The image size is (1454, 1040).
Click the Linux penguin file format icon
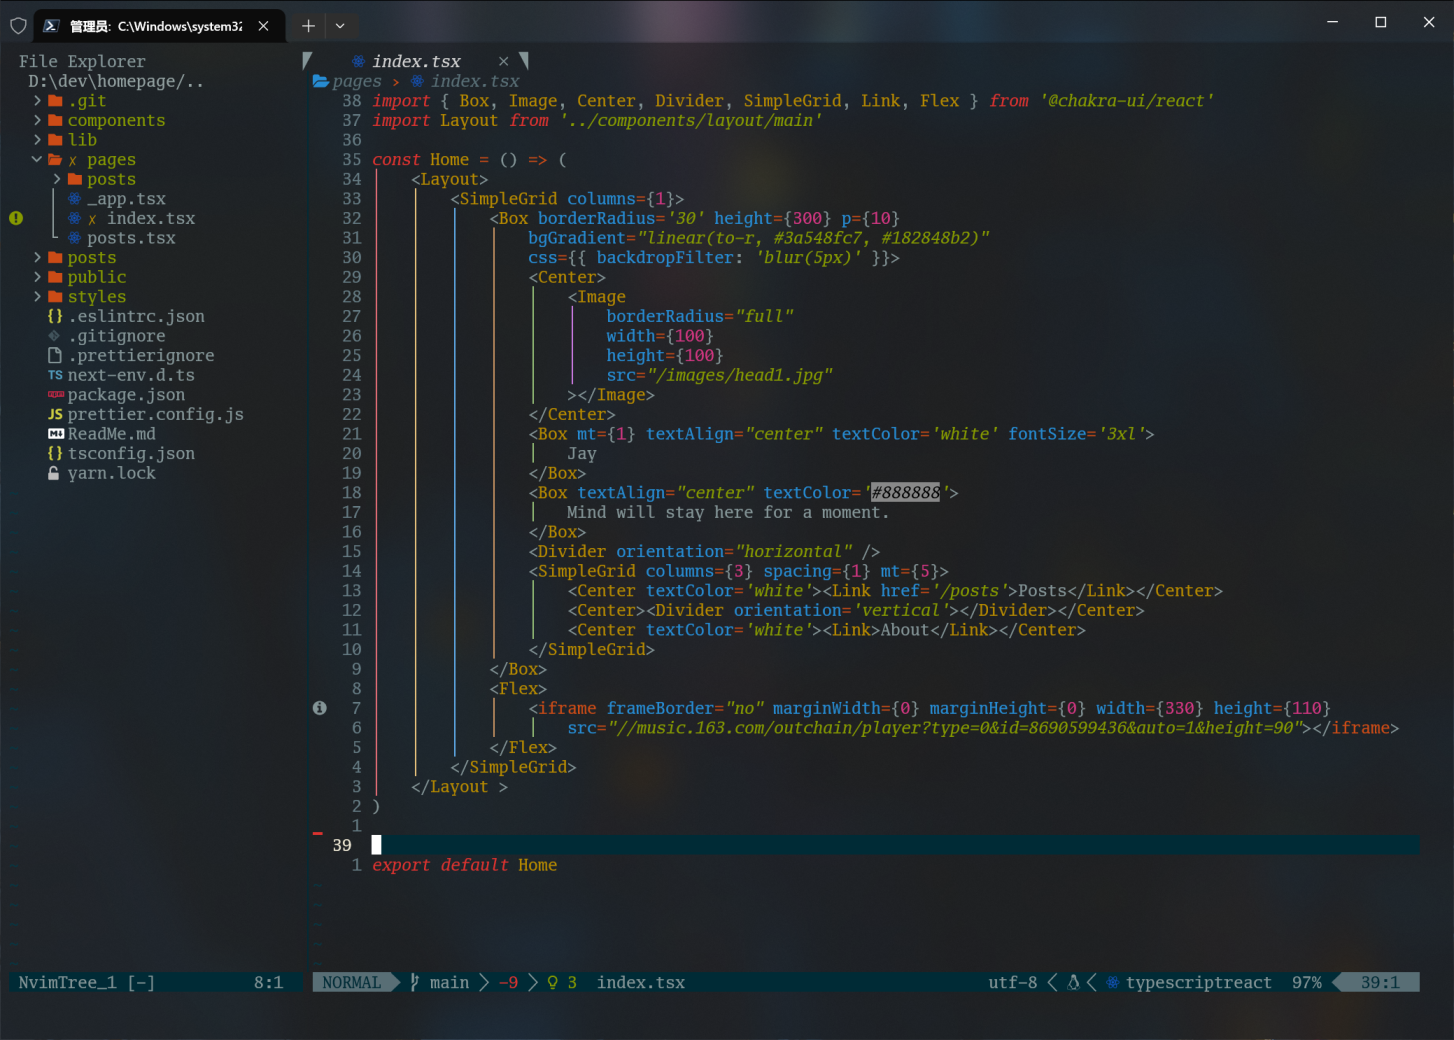1073,983
